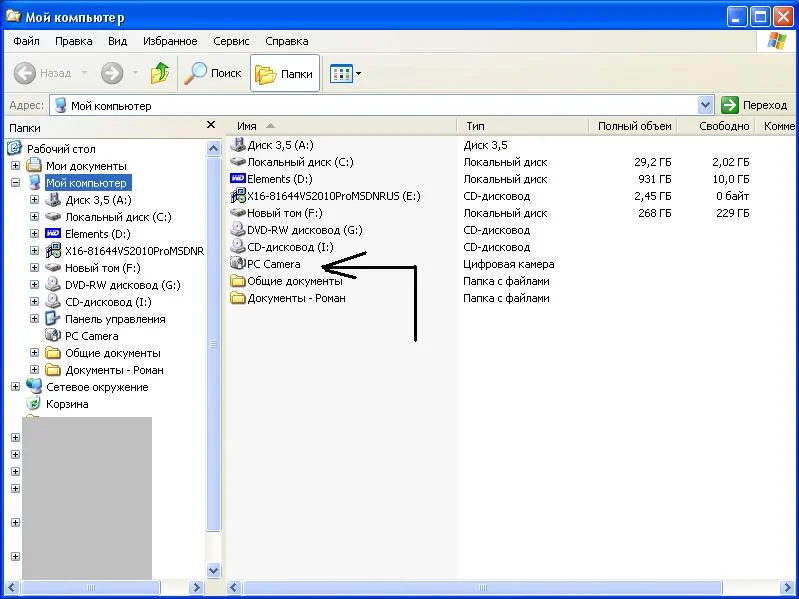Click Elements (D:) WD icon in tree
The image size is (799, 599).
pos(53,233)
